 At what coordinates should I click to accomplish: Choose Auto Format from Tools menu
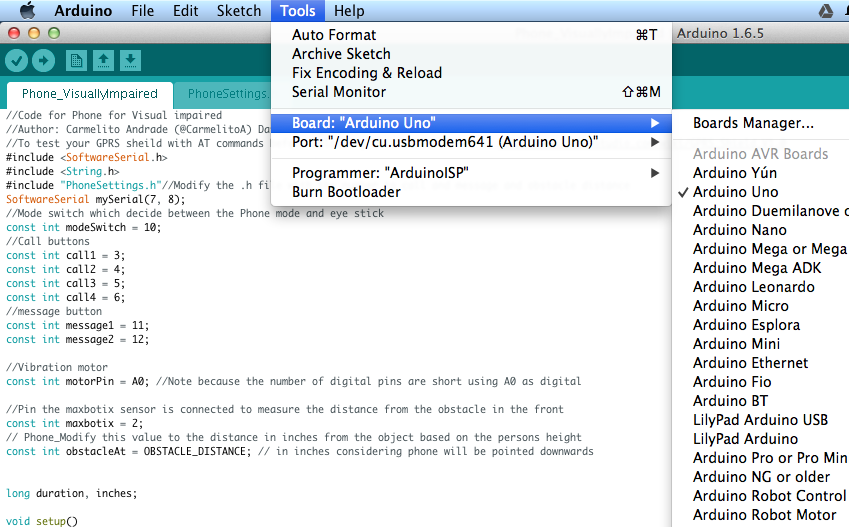(471, 35)
